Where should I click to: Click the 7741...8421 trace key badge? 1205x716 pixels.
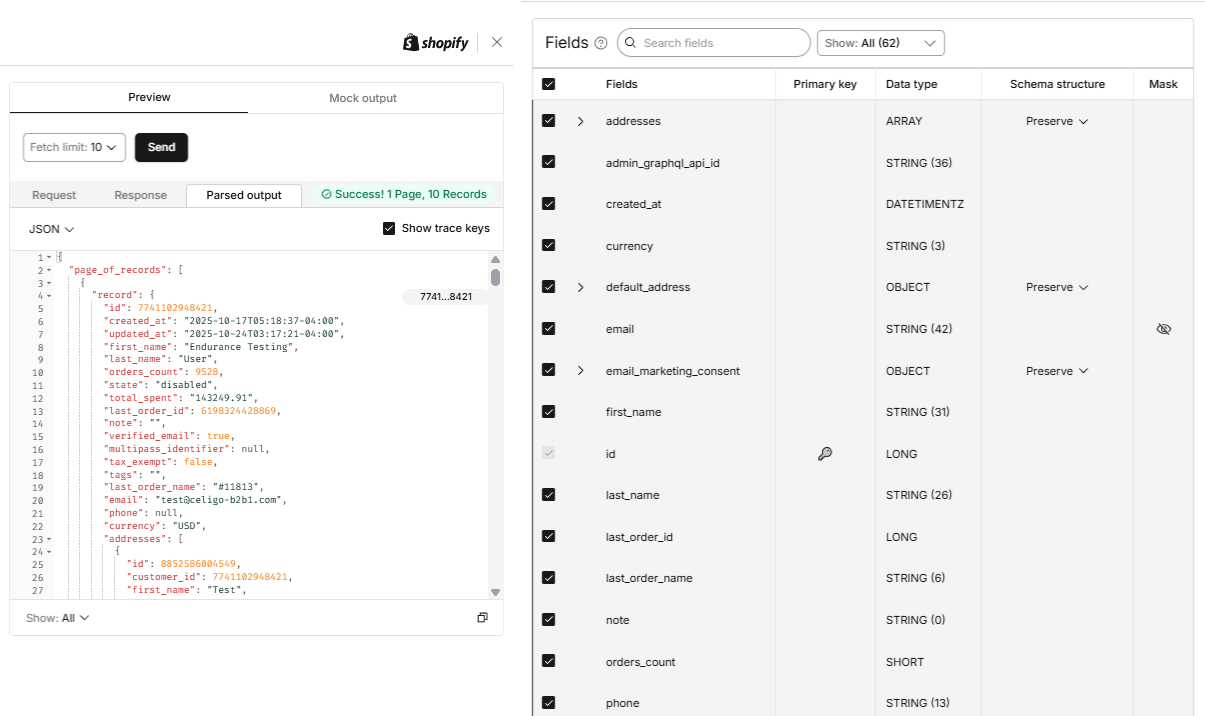(445, 297)
